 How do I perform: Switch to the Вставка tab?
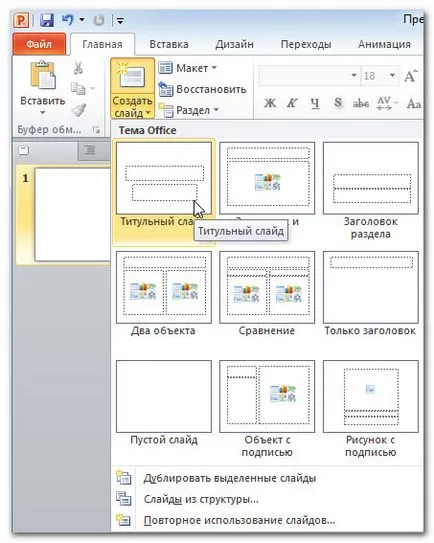pyautogui.click(x=169, y=44)
